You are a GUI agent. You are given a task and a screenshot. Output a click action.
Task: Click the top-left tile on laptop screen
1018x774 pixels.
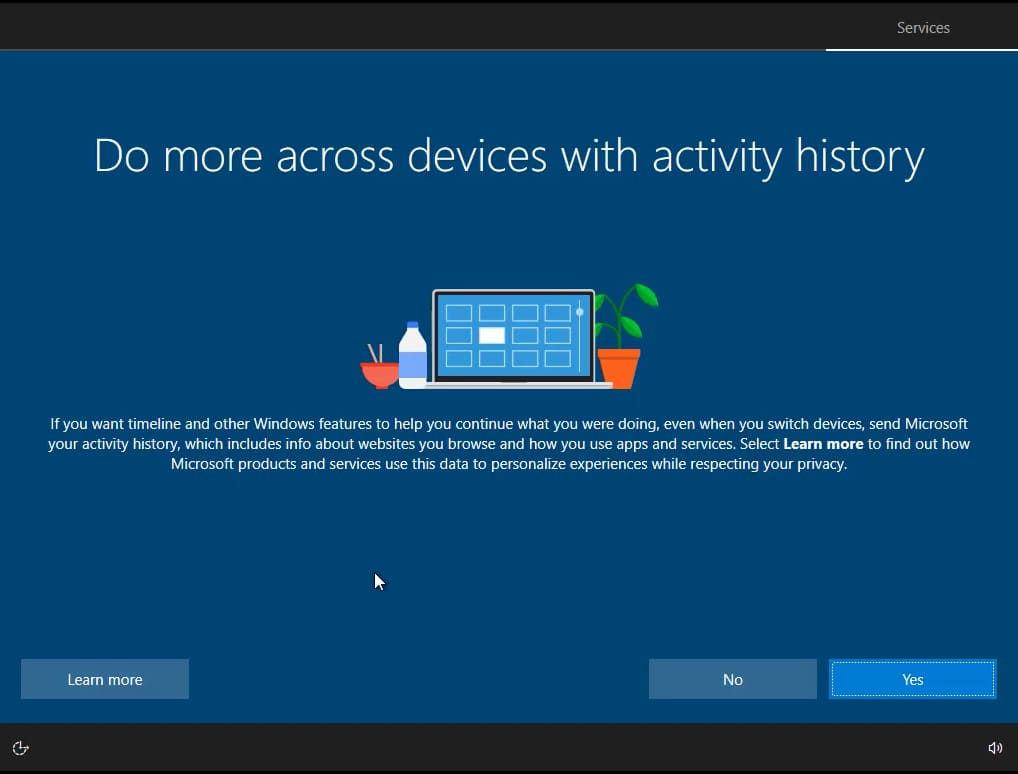(458, 313)
